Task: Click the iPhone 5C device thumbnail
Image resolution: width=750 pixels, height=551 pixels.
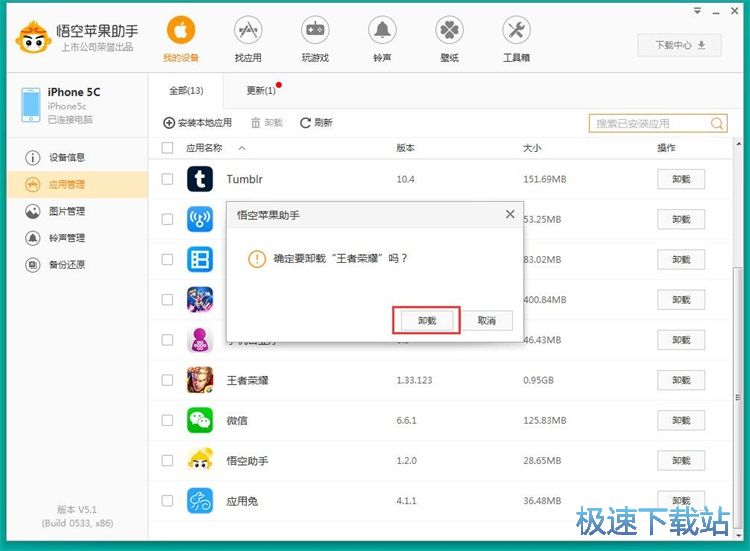Action: 31,105
